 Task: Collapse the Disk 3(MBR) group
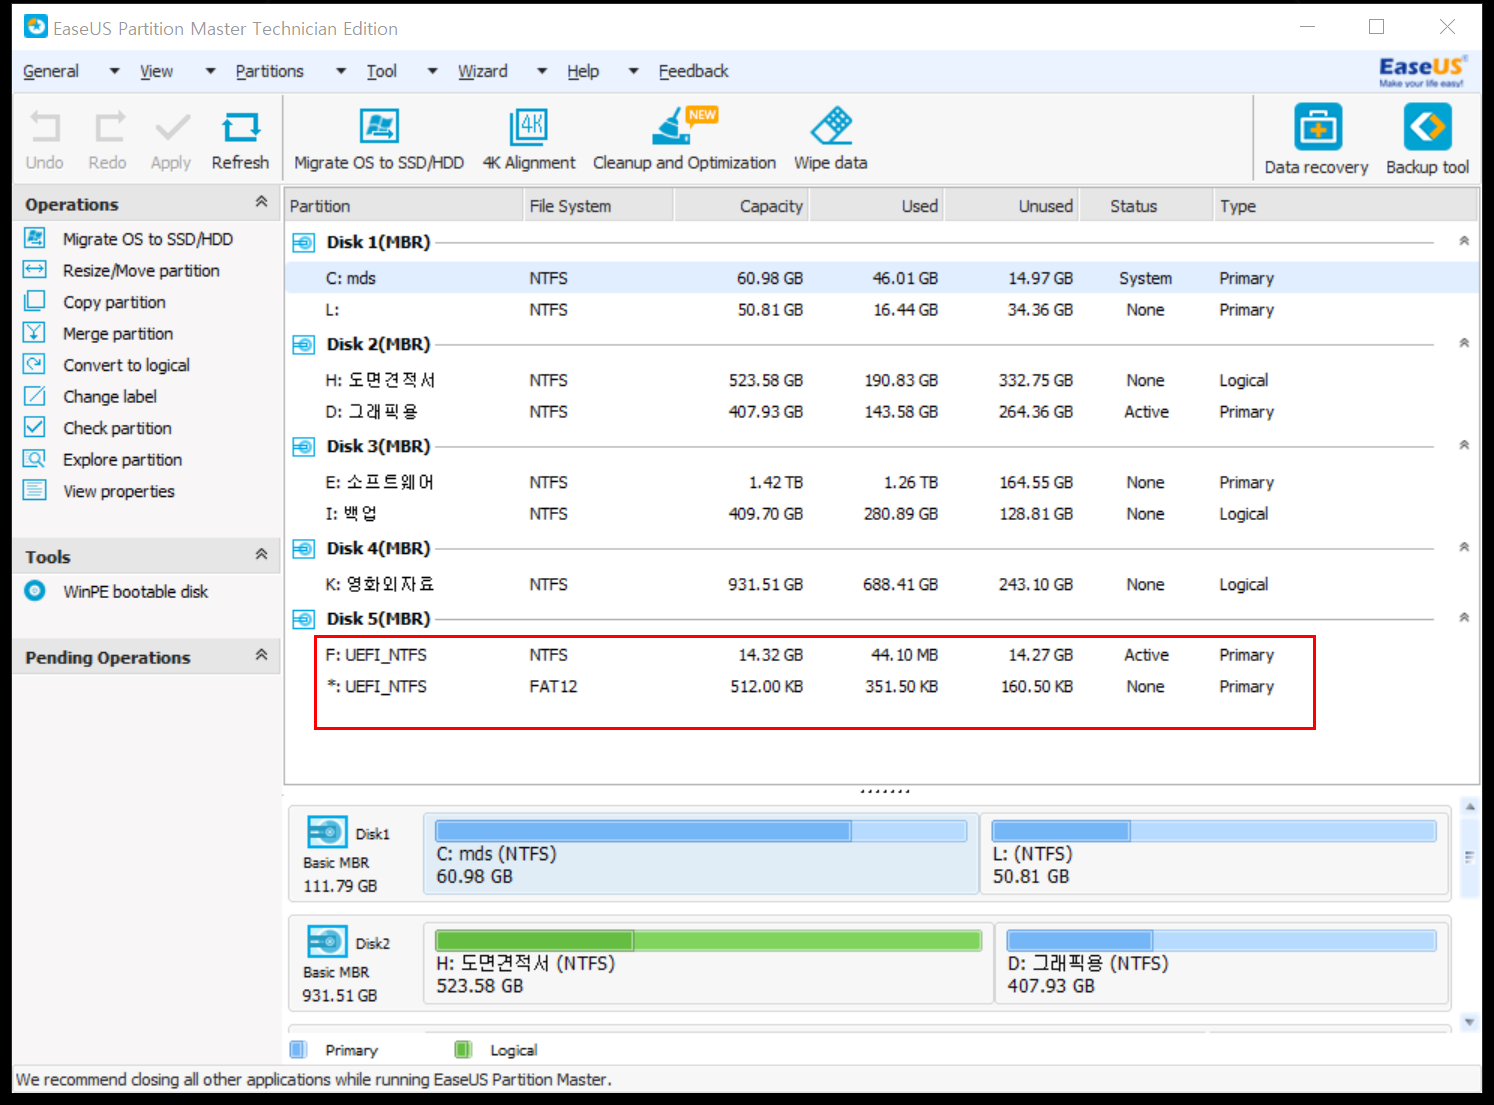point(1464,445)
